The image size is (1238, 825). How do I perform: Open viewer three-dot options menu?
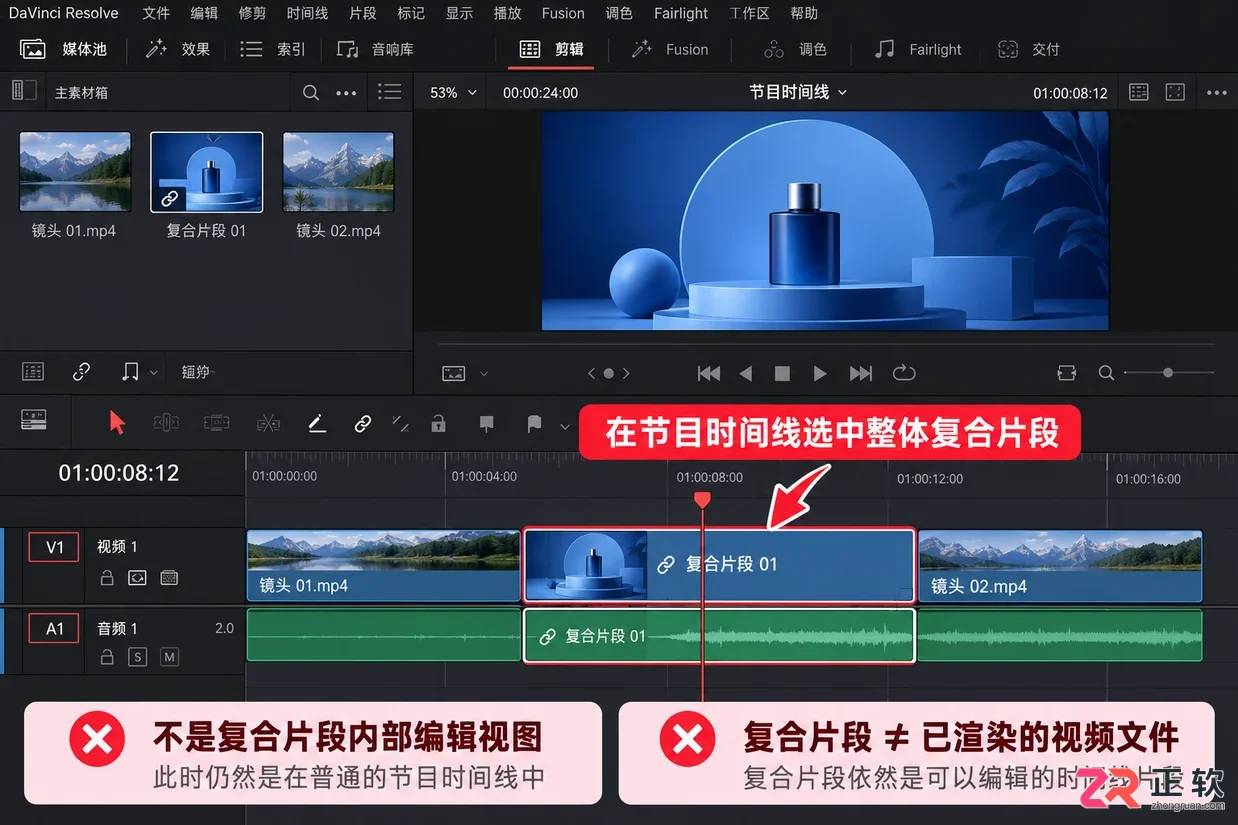point(1216,93)
